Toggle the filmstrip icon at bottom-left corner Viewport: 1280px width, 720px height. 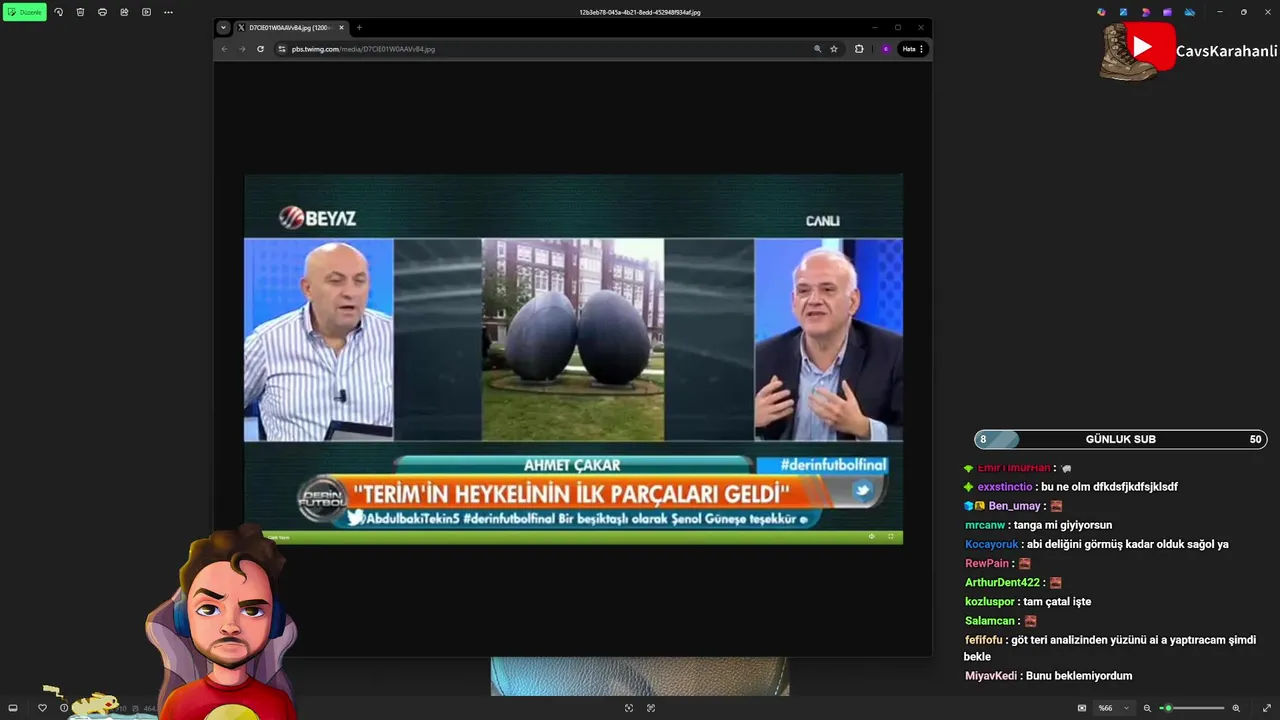coord(13,708)
